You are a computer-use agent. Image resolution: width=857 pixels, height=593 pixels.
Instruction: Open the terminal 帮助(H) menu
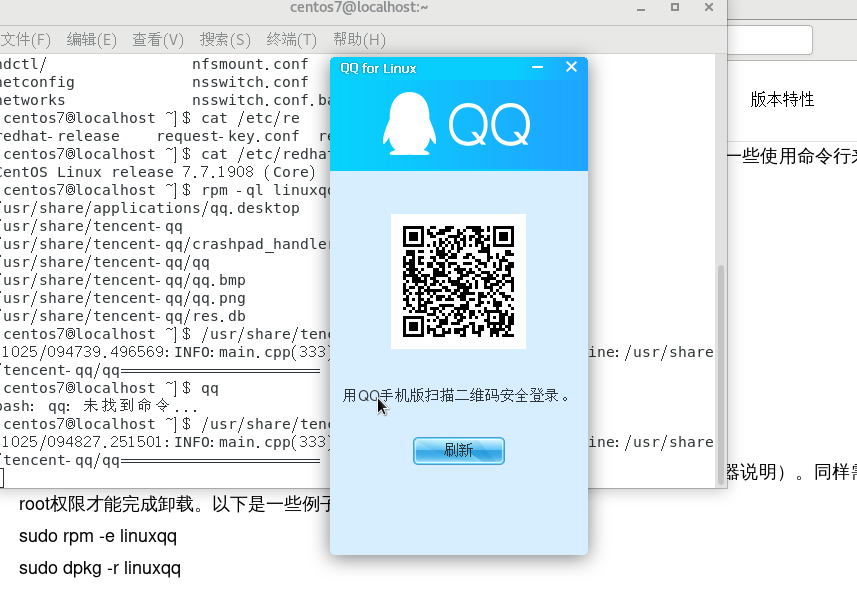coord(359,39)
